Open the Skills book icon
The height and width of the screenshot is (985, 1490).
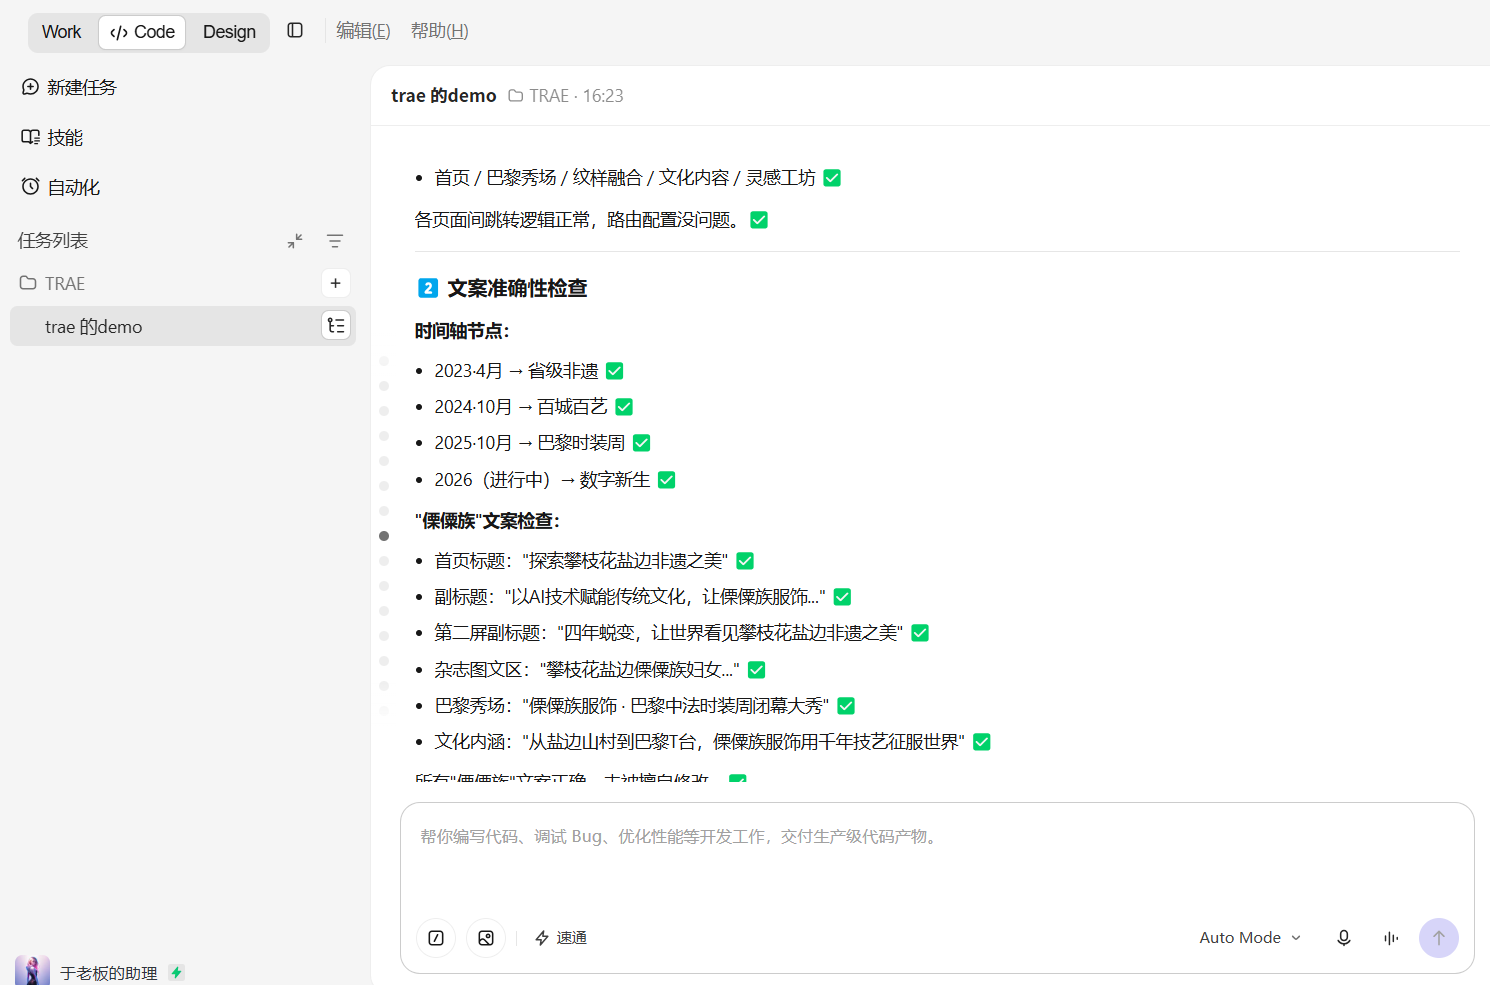tap(30, 137)
